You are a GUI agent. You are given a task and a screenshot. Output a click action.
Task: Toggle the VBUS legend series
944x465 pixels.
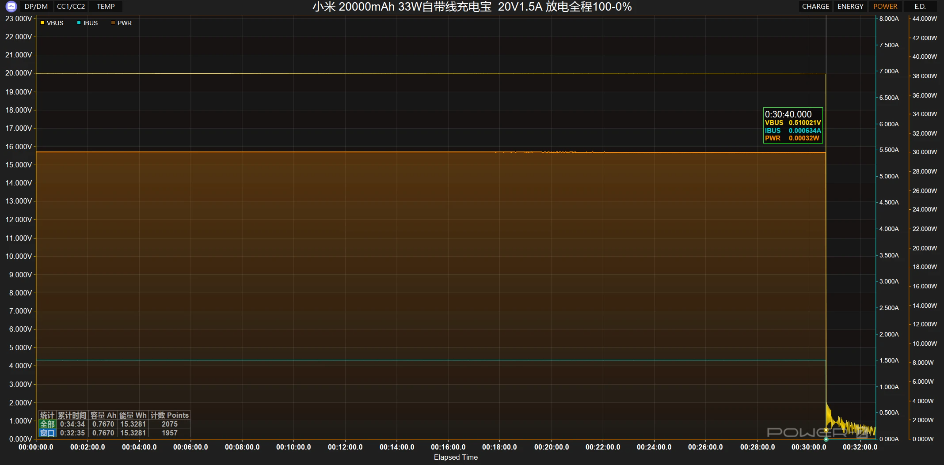[x=52, y=23]
